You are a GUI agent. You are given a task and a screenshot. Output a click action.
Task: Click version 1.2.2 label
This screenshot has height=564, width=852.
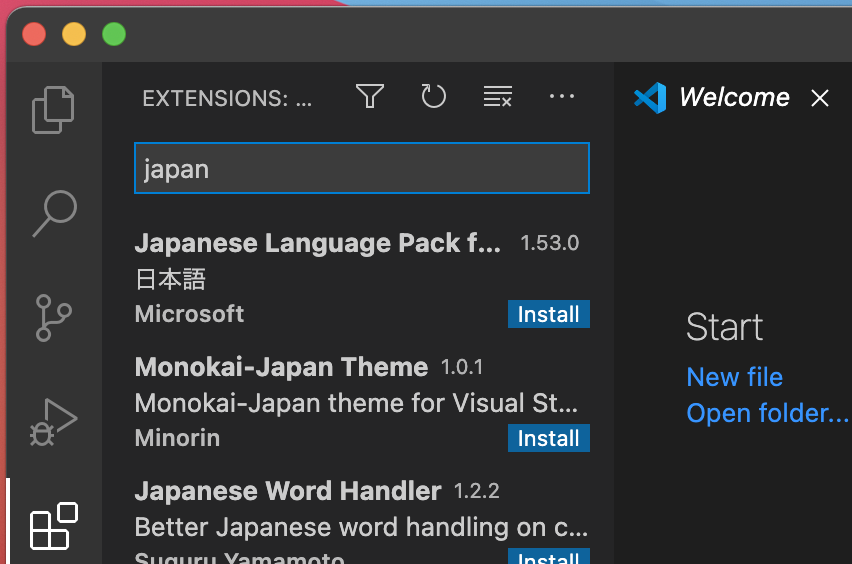tap(477, 491)
